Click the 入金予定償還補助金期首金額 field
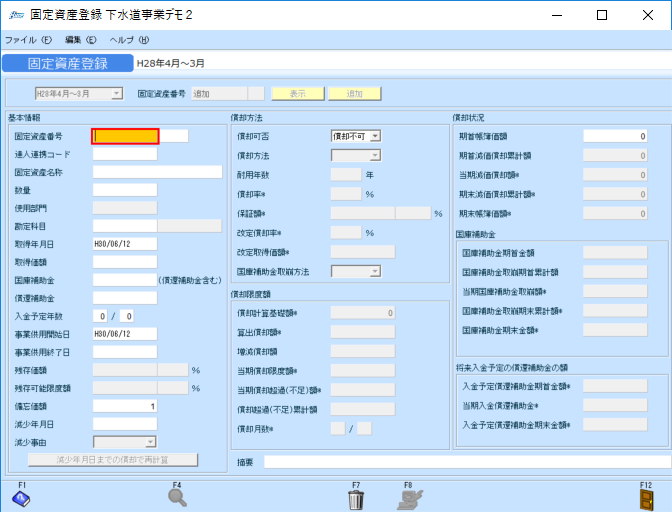This screenshot has width=672, height=512. point(615,386)
